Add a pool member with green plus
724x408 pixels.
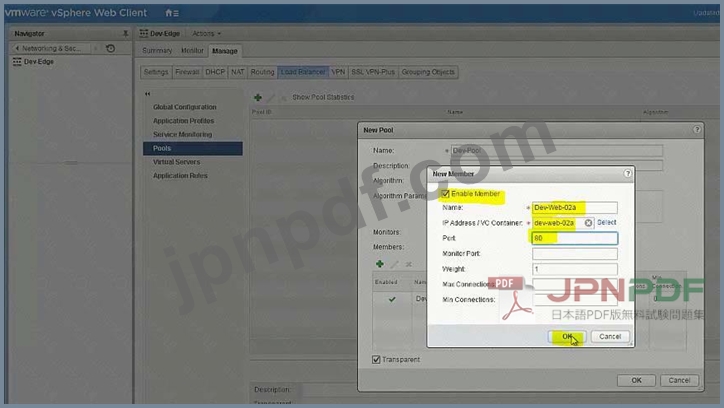click(380, 264)
